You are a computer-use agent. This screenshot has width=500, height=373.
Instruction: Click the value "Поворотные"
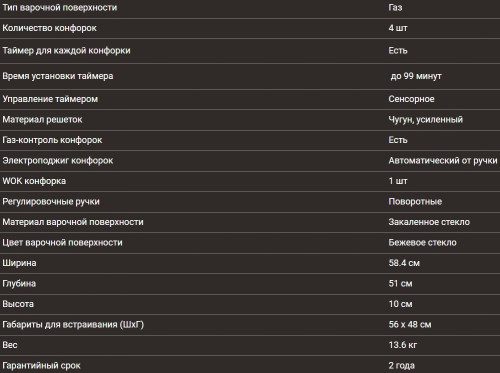click(415, 202)
